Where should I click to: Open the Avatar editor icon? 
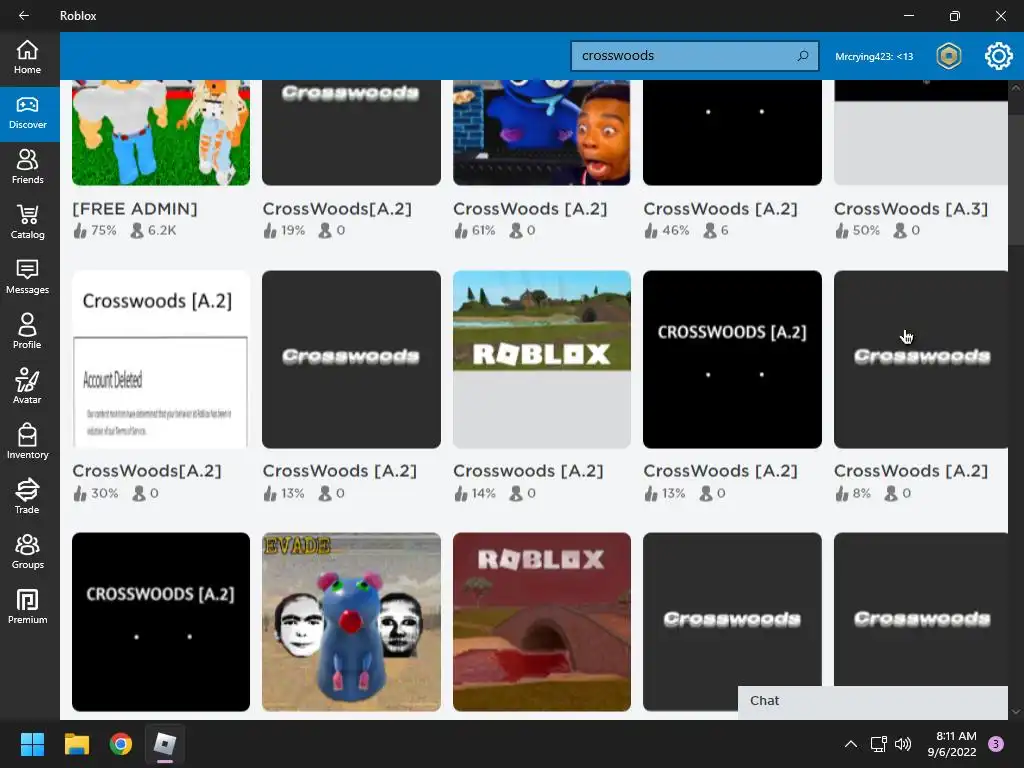click(x=27, y=387)
